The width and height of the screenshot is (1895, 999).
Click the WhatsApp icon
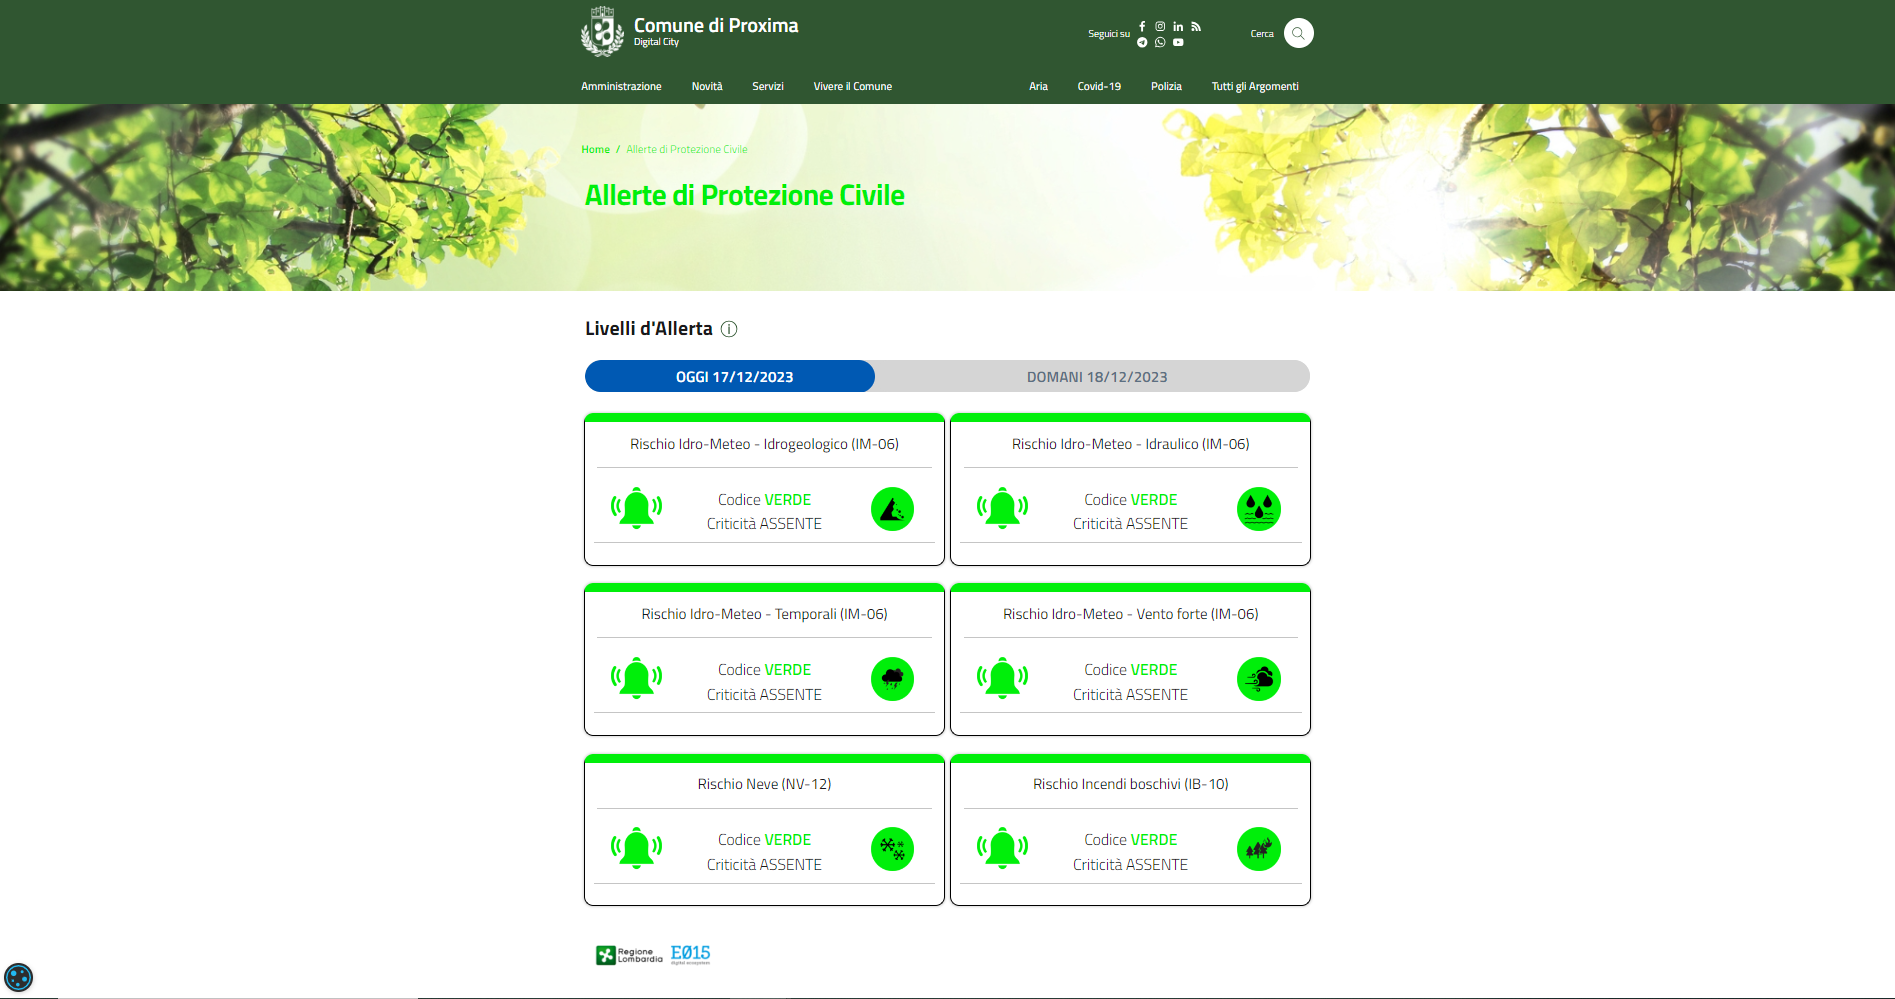pos(1160,42)
